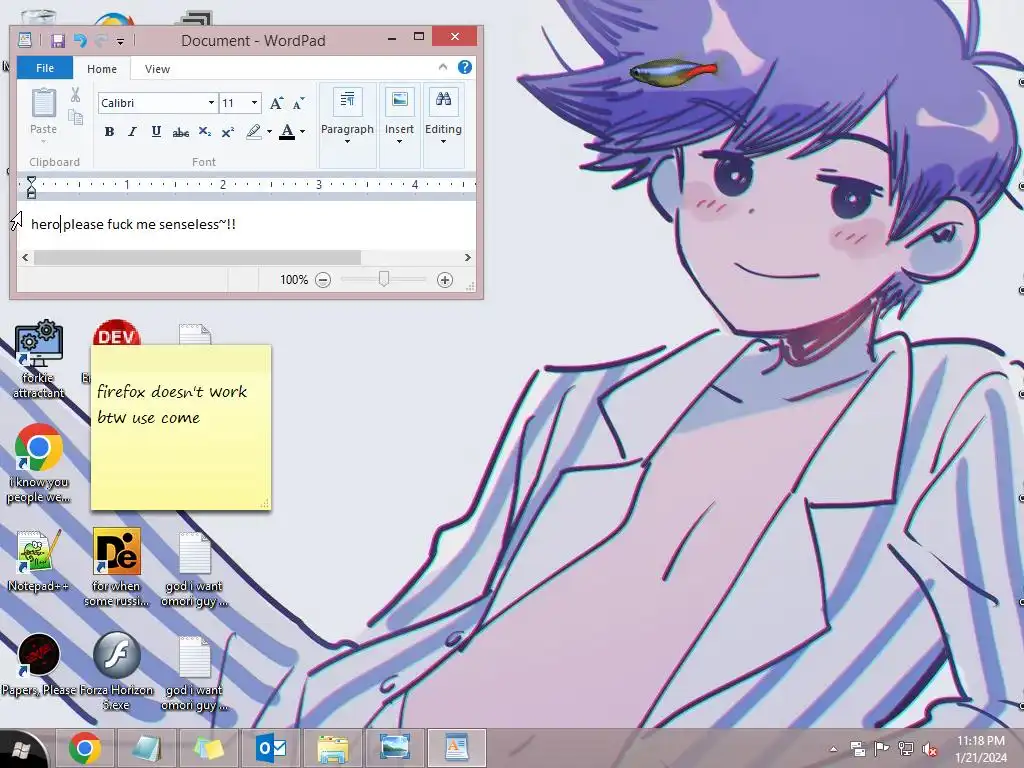The height and width of the screenshot is (768, 1024).
Task: Show hidden system tray icons arrow
Action: [x=833, y=749]
